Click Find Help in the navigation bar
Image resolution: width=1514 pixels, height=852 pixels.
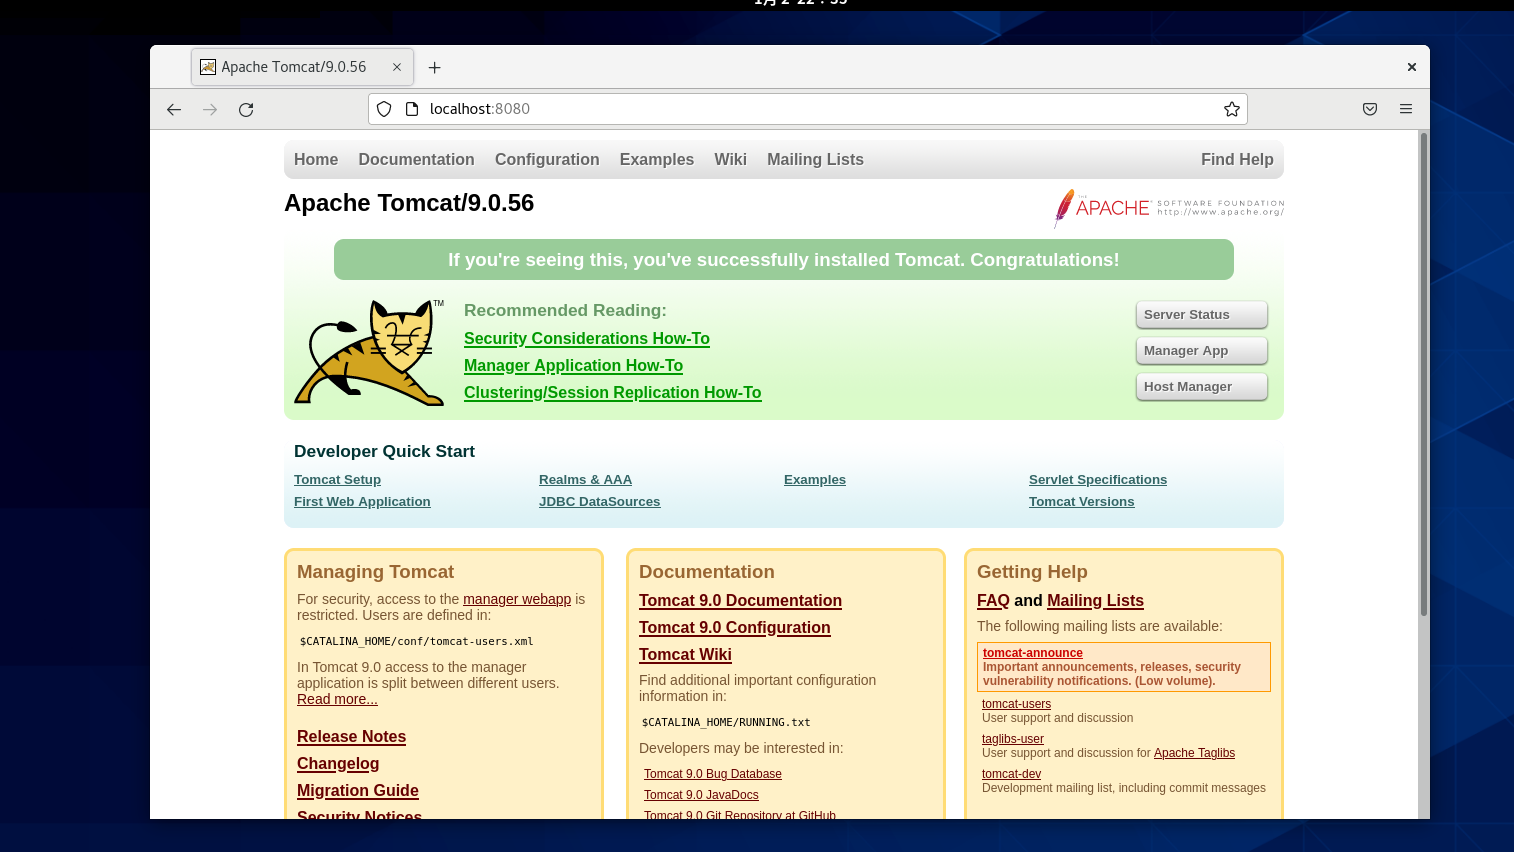pos(1237,159)
